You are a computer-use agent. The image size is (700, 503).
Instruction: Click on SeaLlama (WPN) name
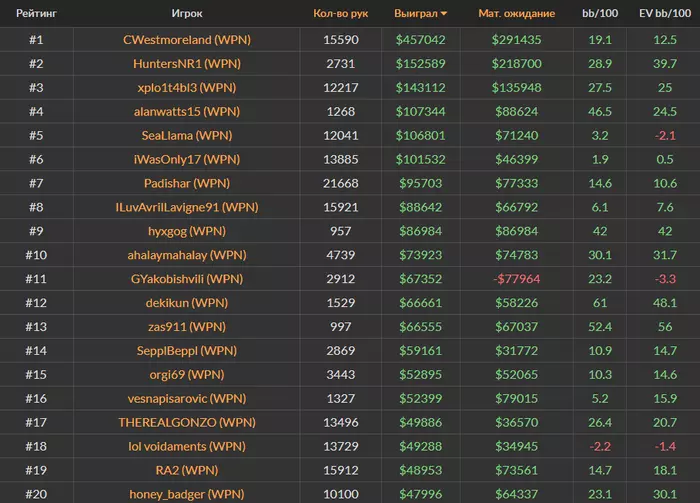pos(187,135)
